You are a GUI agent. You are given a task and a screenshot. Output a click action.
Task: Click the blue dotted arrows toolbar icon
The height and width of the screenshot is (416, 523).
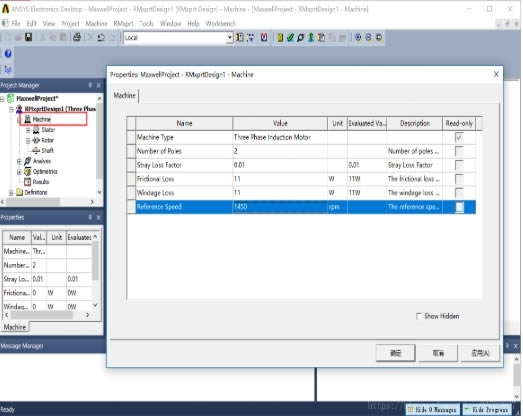(x=250, y=37)
